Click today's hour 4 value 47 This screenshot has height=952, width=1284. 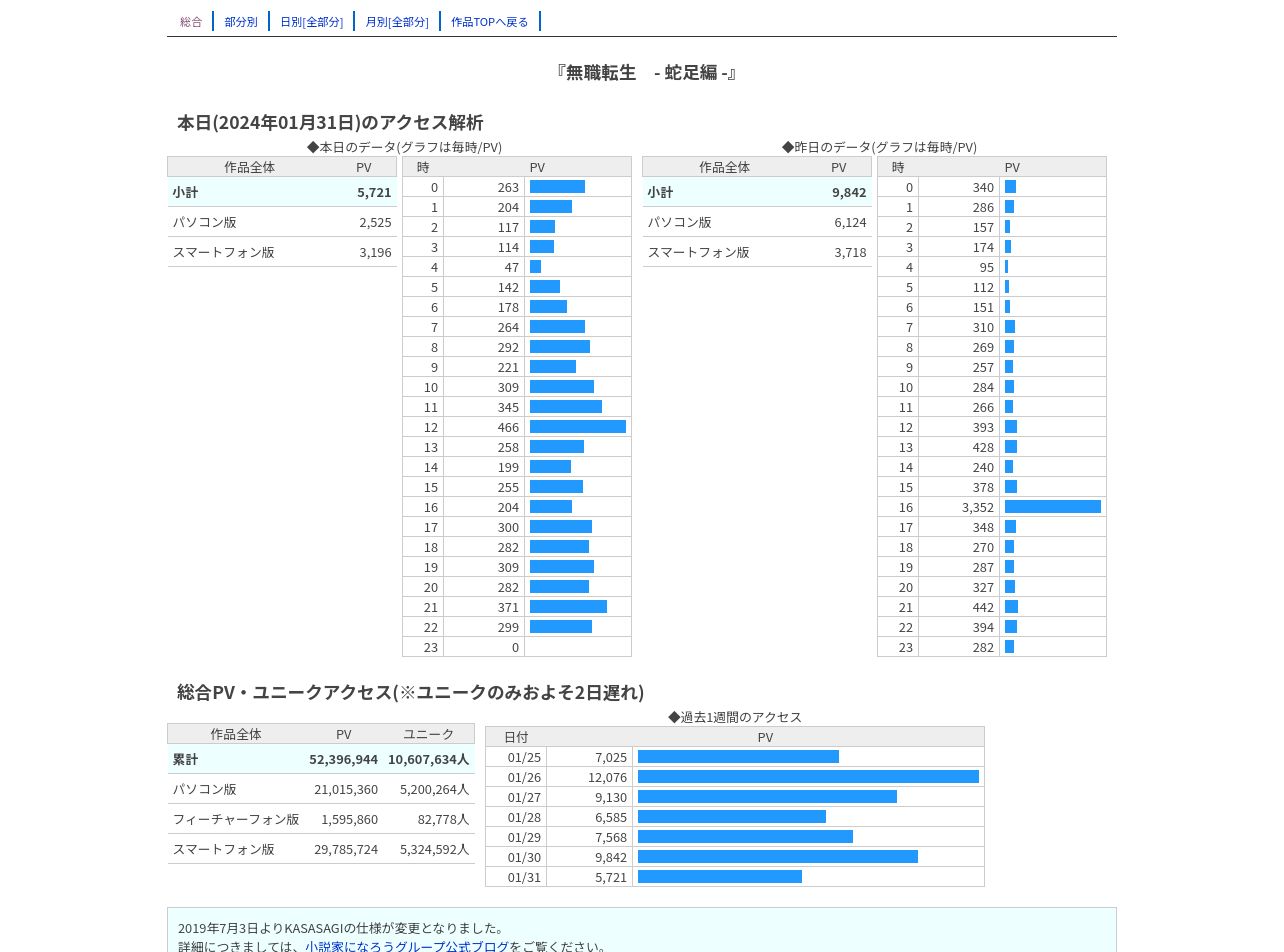tap(511, 267)
